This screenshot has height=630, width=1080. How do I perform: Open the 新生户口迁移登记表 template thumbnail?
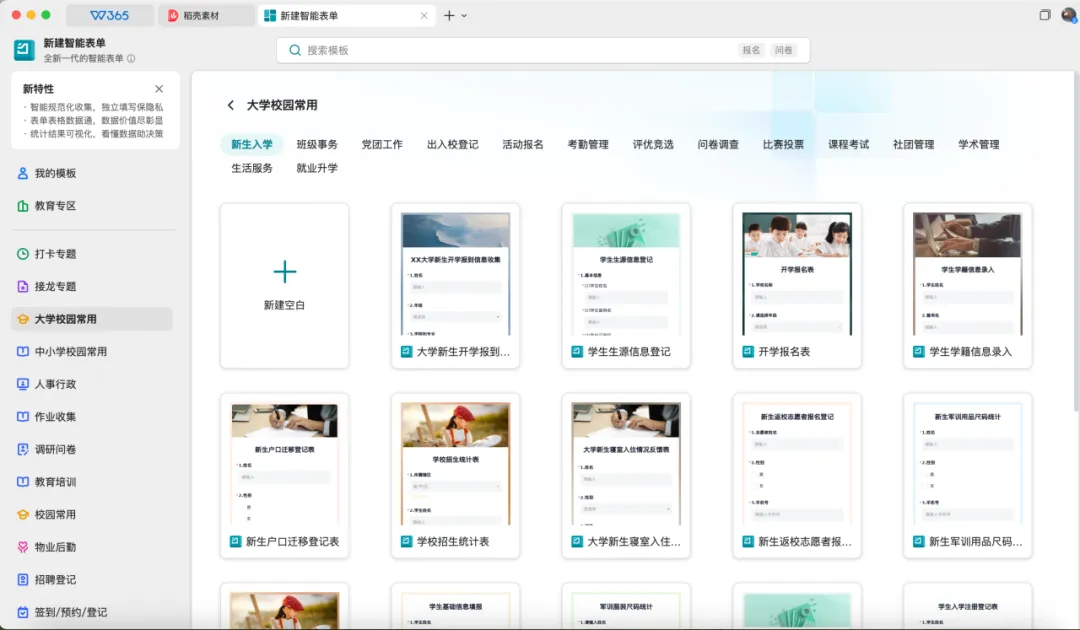pos(284,464)
